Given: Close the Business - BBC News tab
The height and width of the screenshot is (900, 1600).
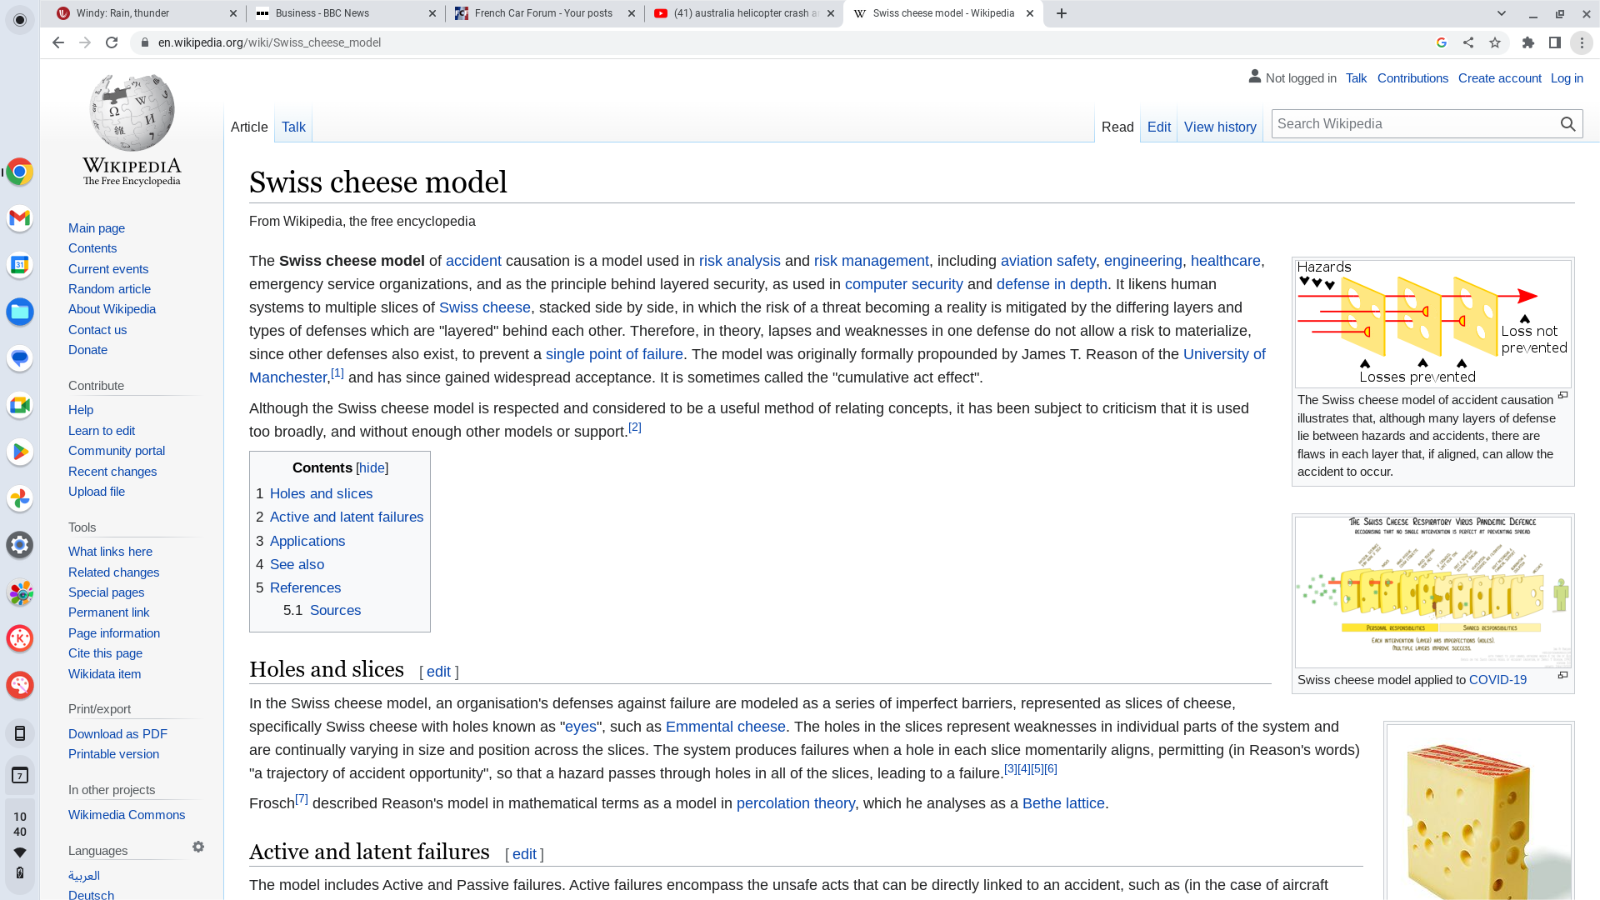Looking at the screenshot, I should 432,14.
